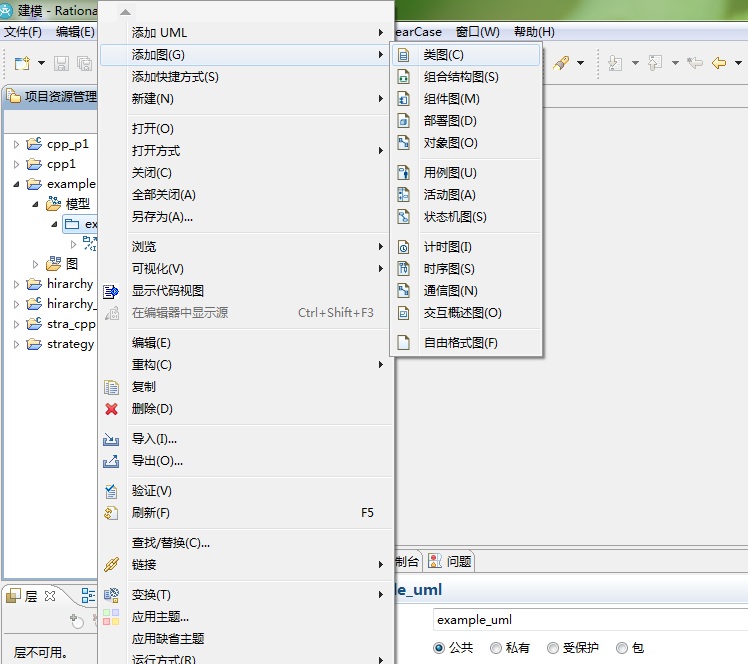Click the copy icon beside 复制
This screenshot has width=748, height=664.
(112, 387)
